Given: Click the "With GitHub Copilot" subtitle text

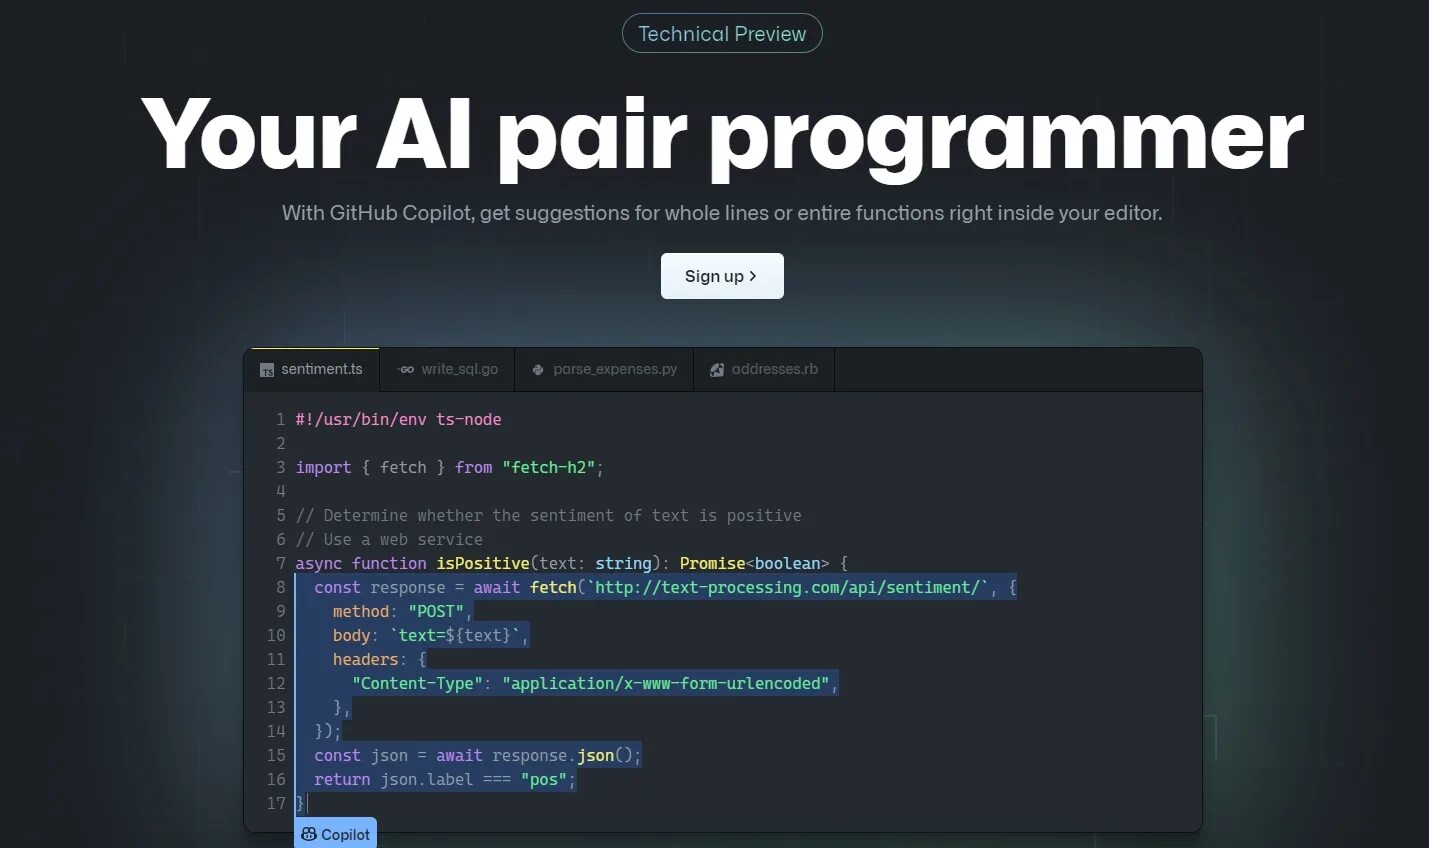Looking at the screenshot, I should point(722,213).
